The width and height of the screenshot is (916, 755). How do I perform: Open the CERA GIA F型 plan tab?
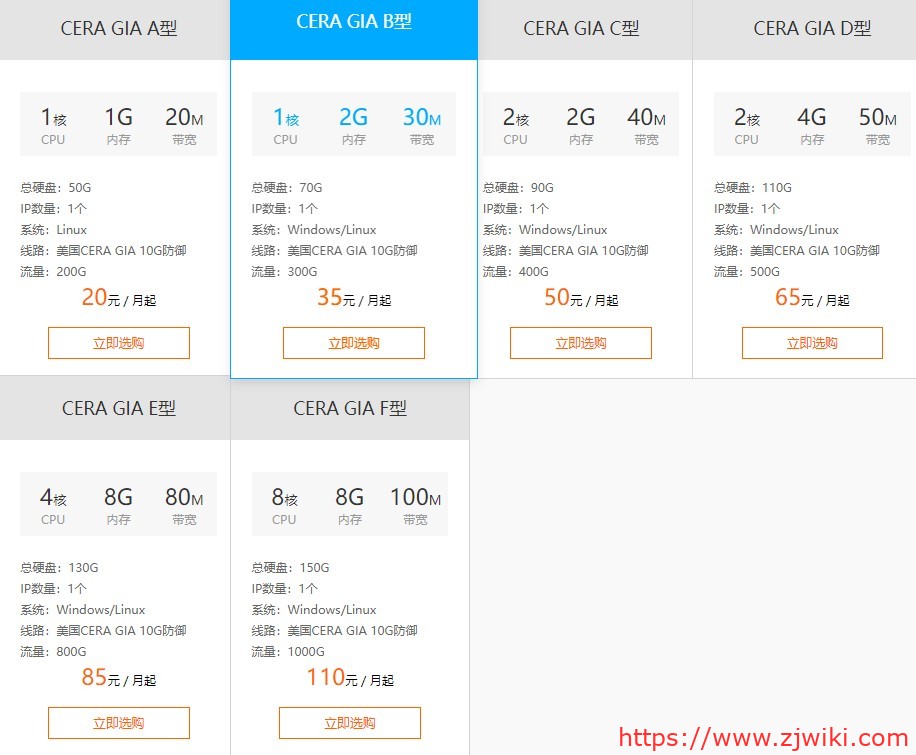coord(349,408)
